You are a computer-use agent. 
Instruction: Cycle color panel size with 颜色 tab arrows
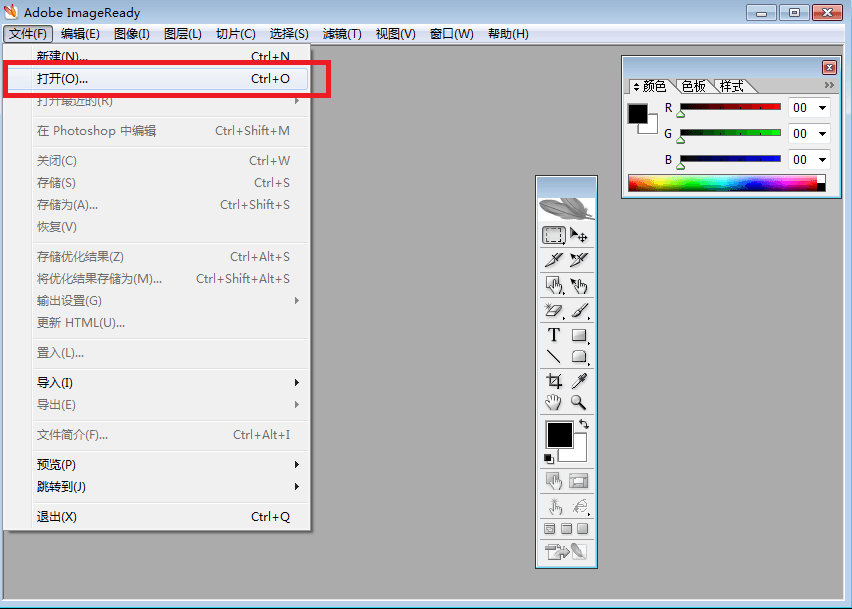636,87
